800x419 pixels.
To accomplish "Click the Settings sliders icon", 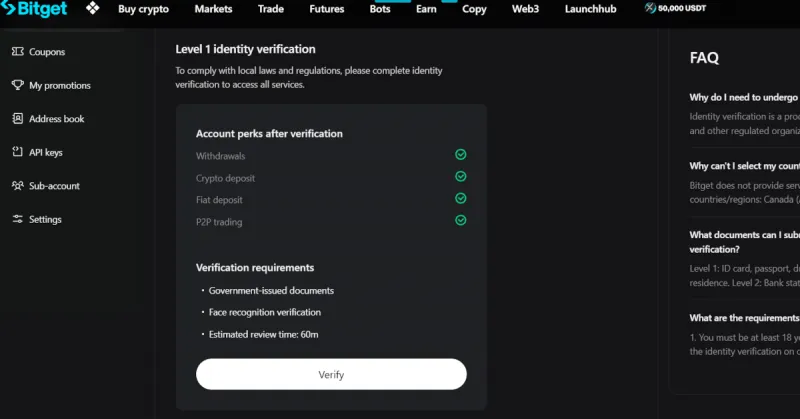I will [x=18, y=219].
